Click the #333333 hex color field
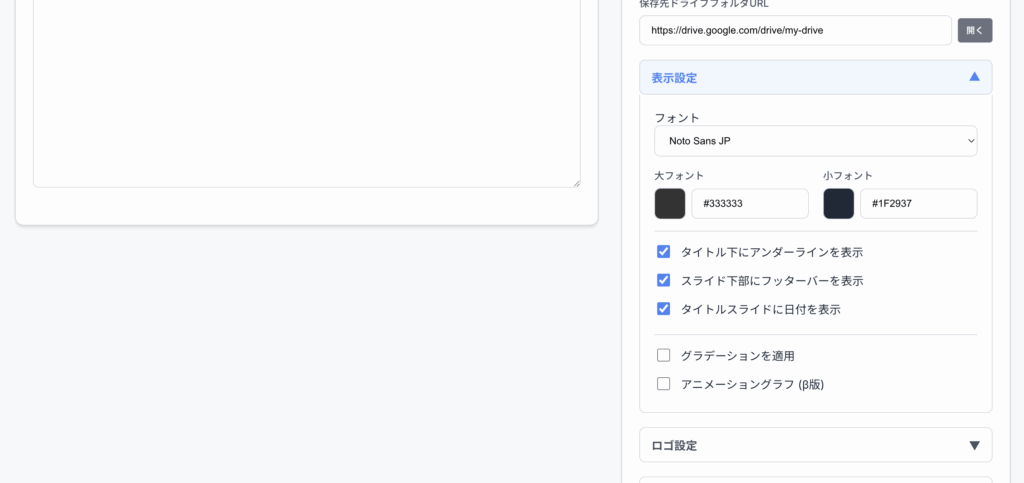 click(x=749, y=204)
